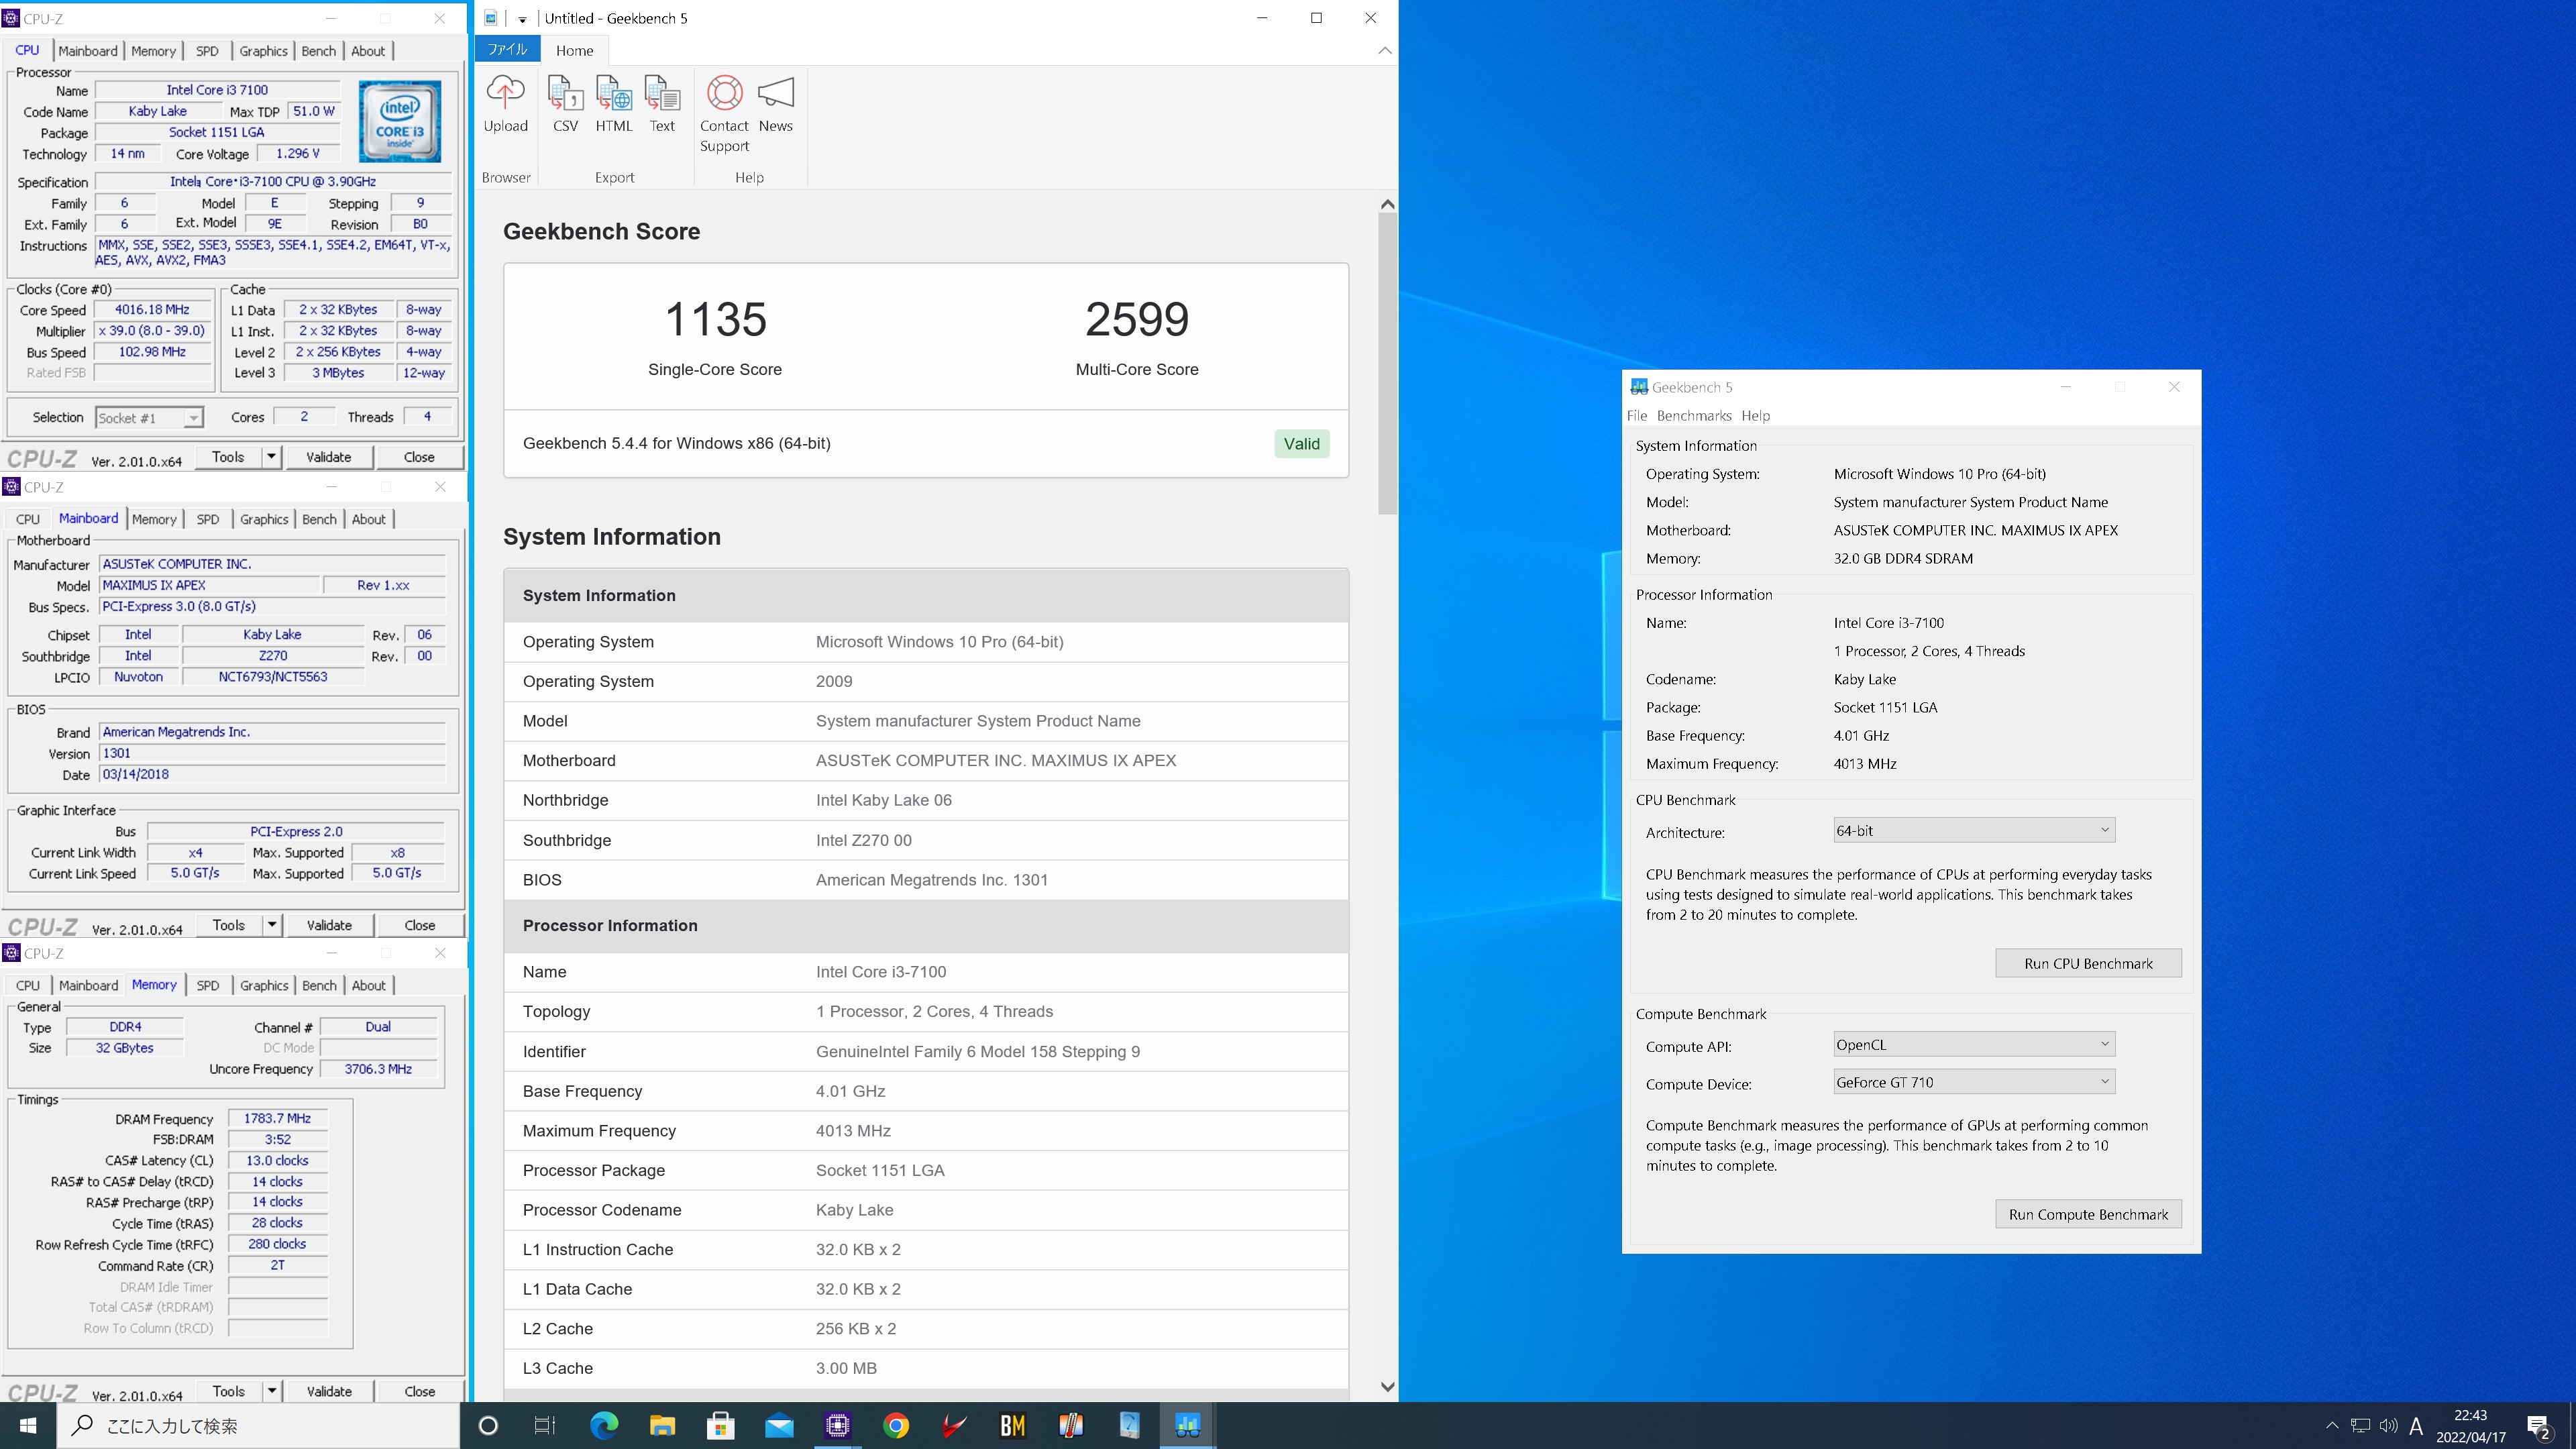Open Tools dropdown arrow in top CPU-Z window
The width and height of the screenshot is (2576, 1449).
click(271, 457)
